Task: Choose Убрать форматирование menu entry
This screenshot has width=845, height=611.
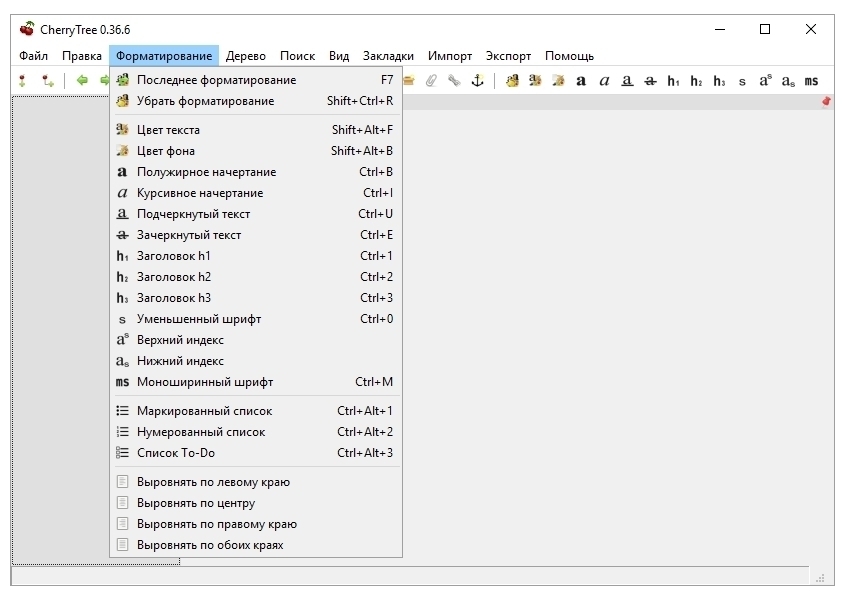Action: pyautogui.click(x=255, y=101)
